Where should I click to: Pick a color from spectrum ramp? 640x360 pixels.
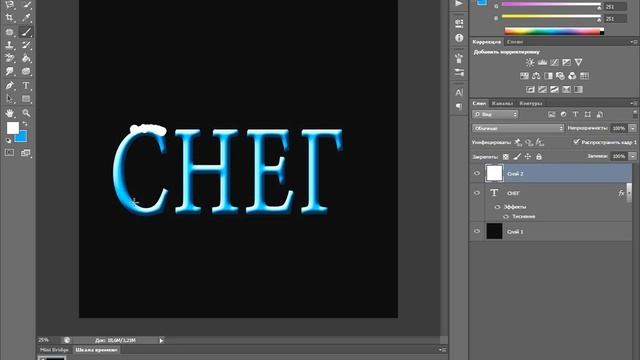[554, 31]
